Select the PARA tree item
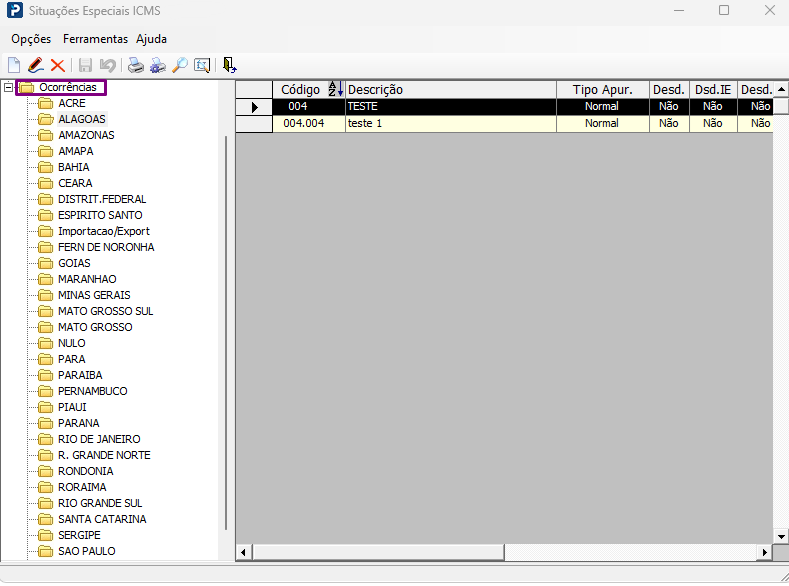 tap(71, 359)
